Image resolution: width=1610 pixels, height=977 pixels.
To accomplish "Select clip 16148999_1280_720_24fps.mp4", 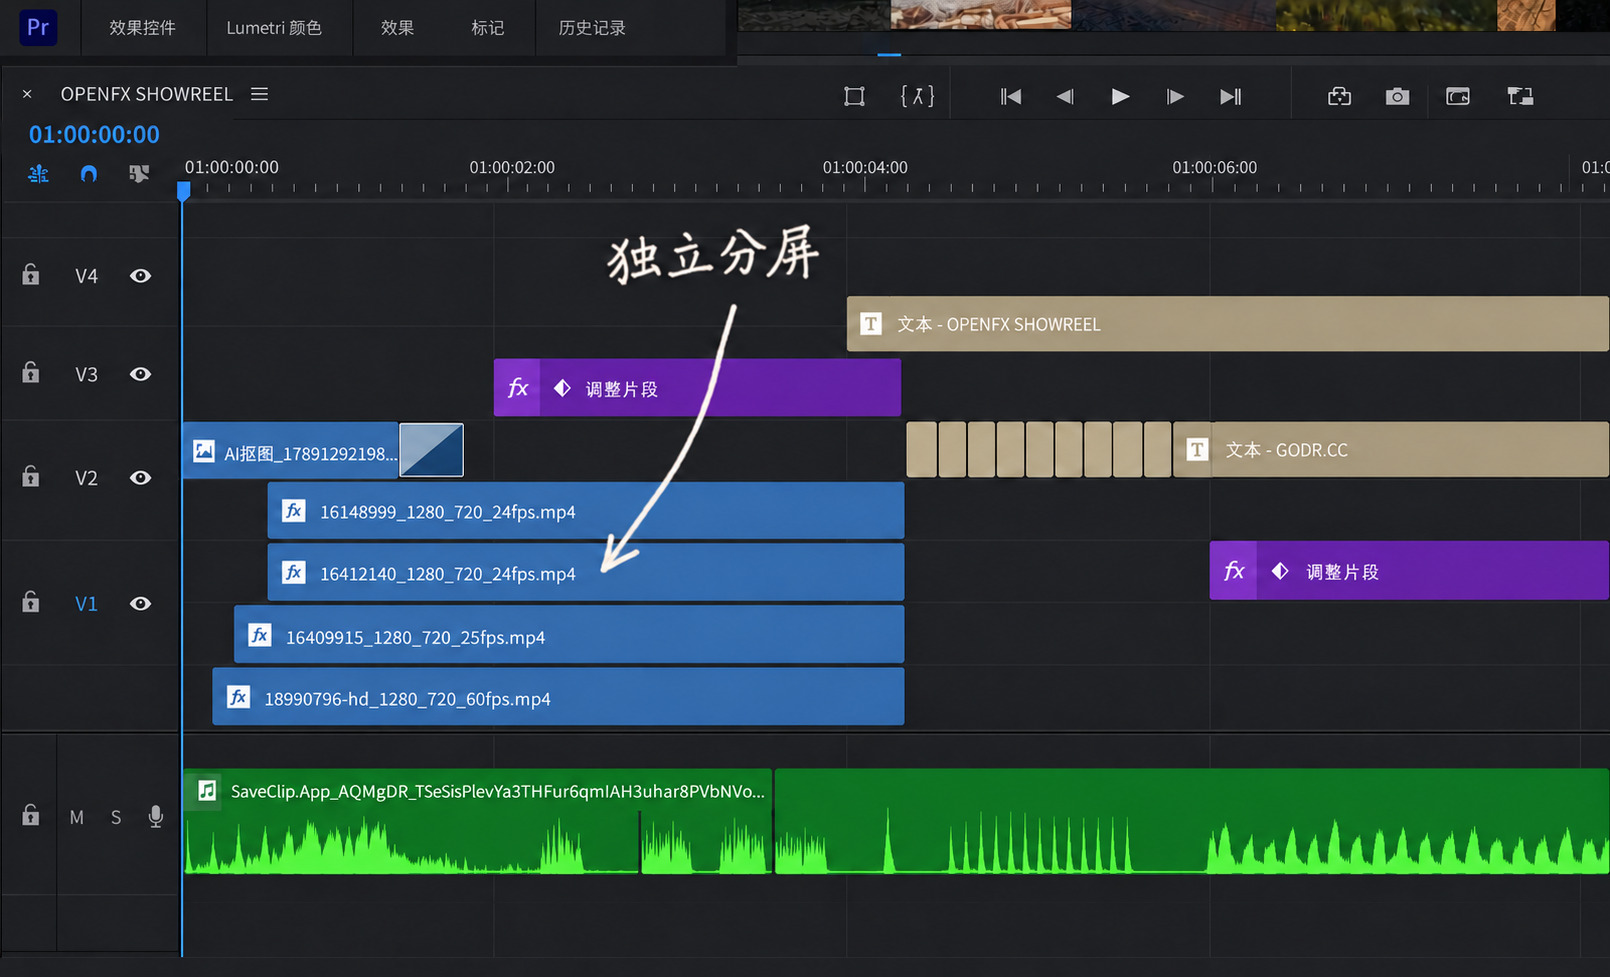I will coord(586,511).
